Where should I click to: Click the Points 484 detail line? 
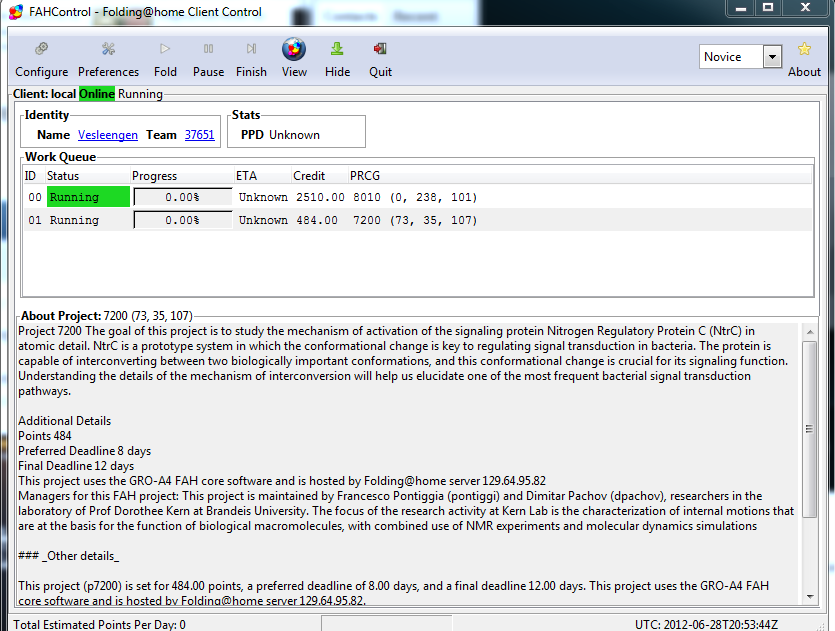(x=45, y=436)
